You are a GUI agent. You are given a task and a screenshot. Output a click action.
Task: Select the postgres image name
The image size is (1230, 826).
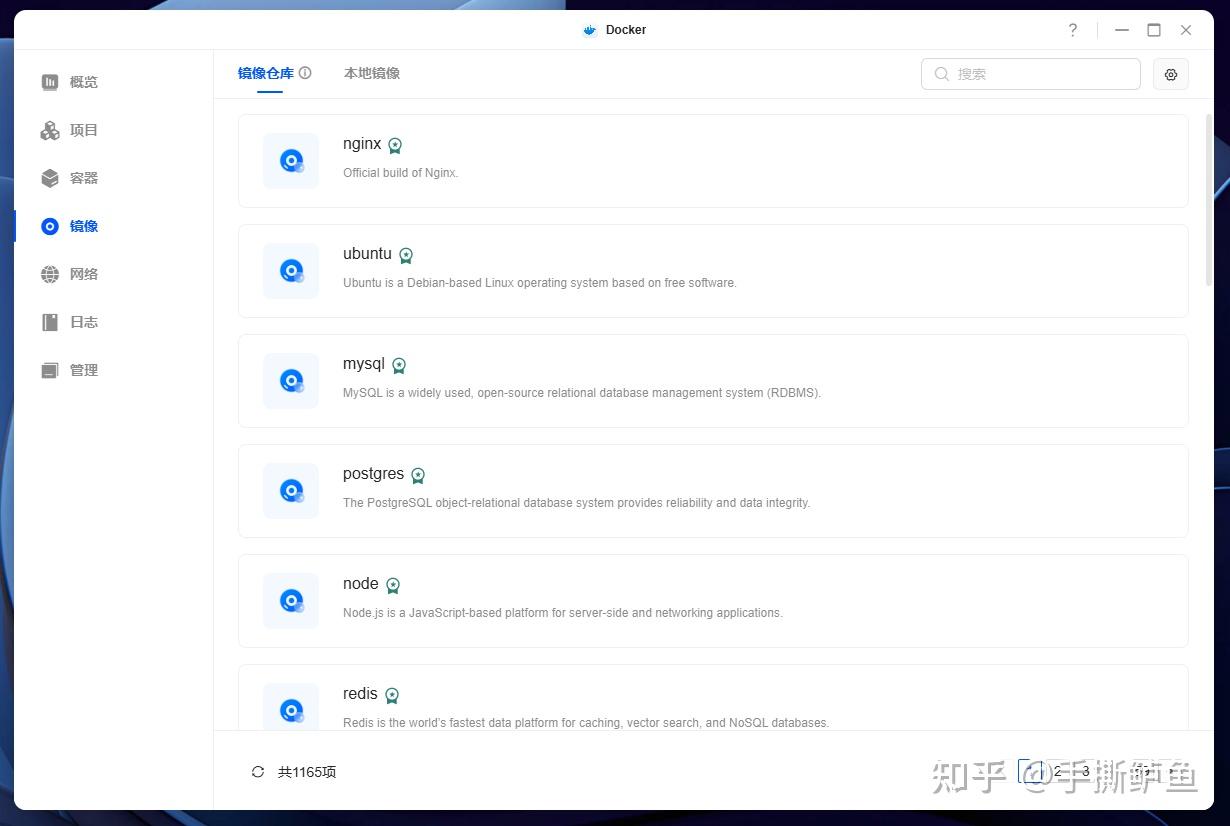point(373,474)
